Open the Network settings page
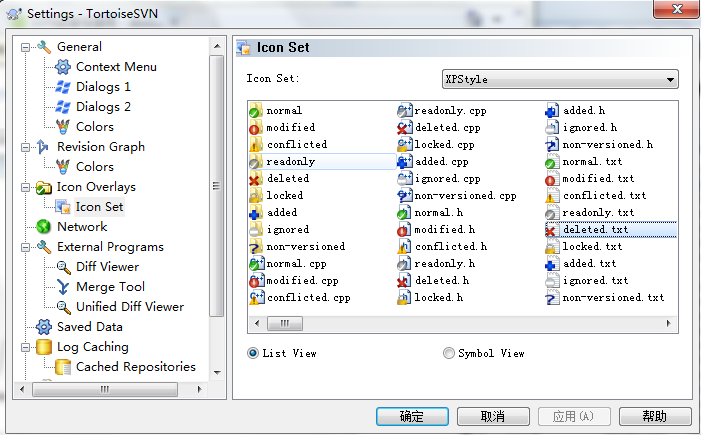Viewport: 701px width, 435px height. 82,227
